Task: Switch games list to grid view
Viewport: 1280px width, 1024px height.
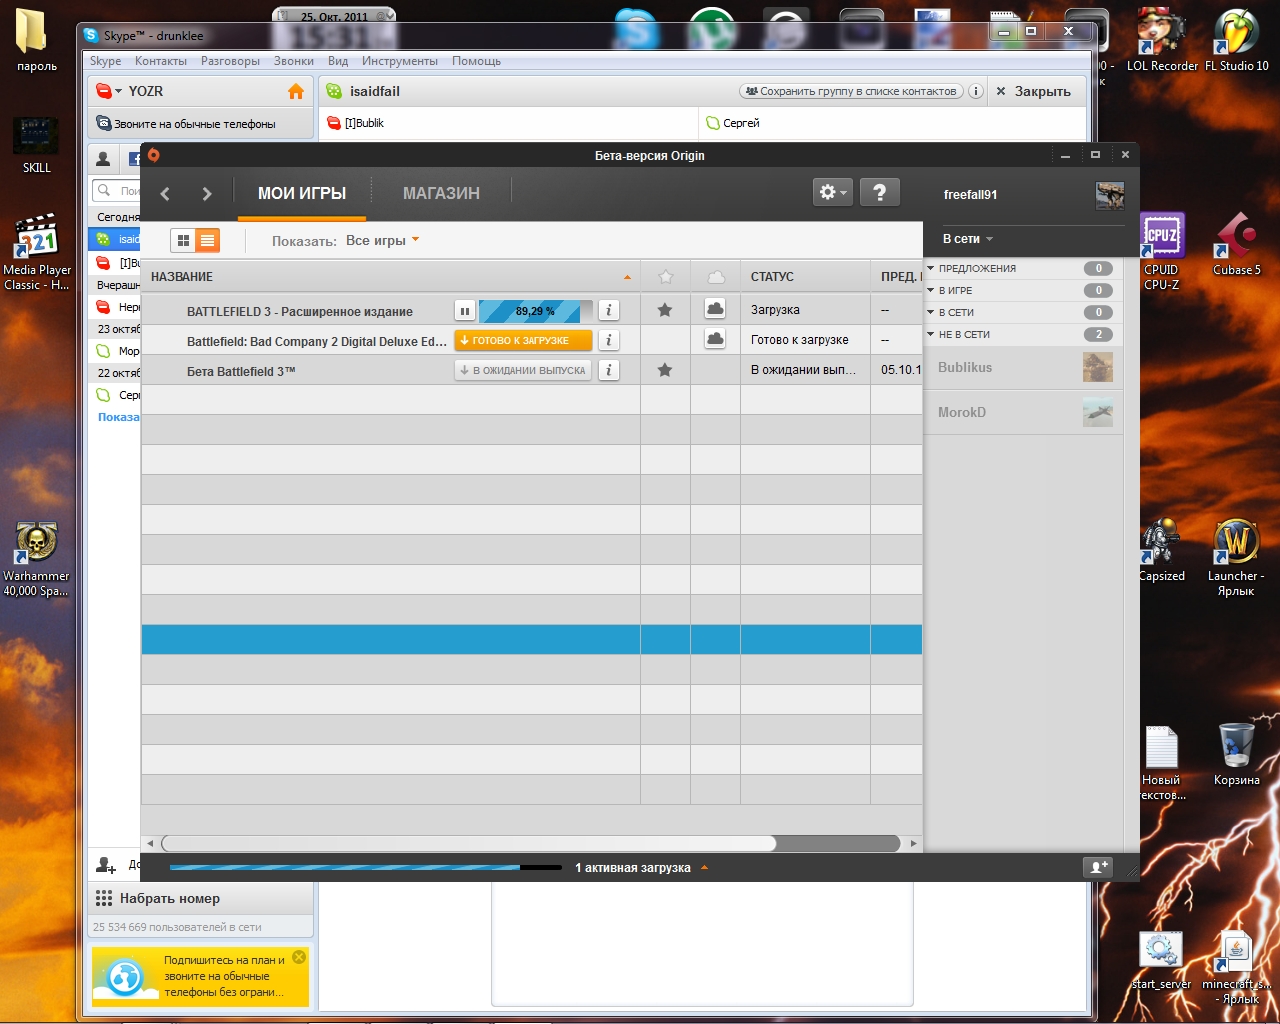Action: point(183,240)
